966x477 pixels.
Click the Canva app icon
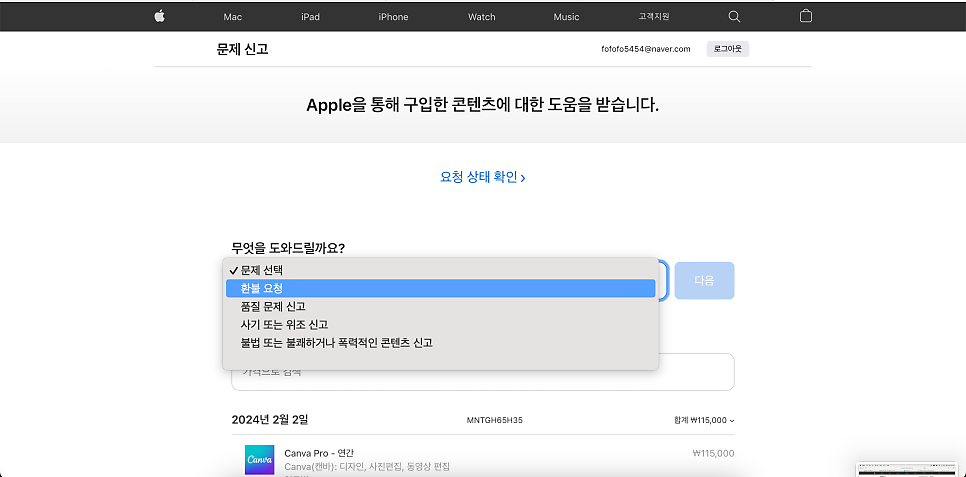click(x=259, y=460)
